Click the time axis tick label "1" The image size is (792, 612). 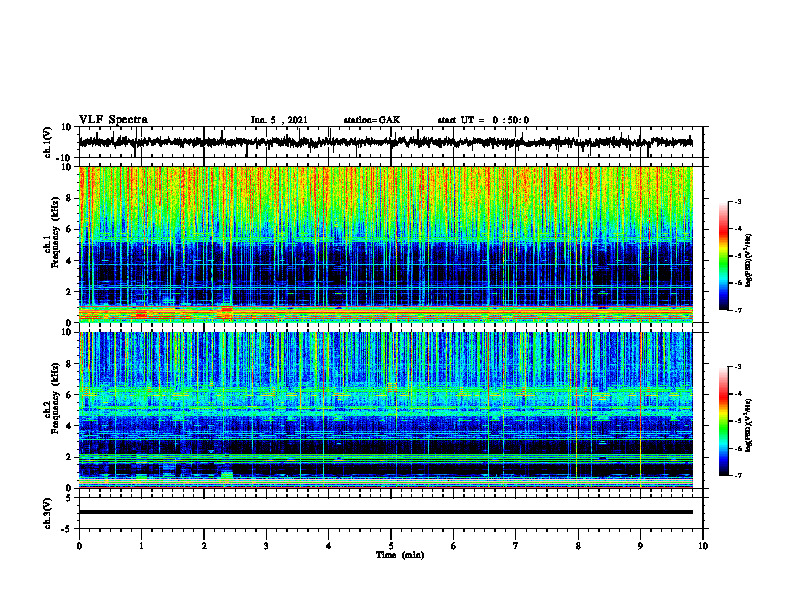coord(141,546)
